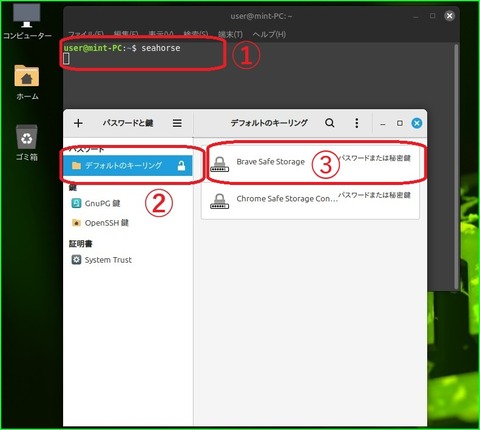Select the Chrome Safe Storage Con… entry

click(310, 200)
